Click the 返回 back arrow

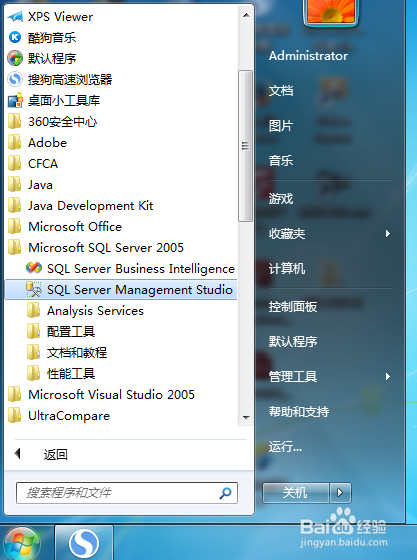pos(17,454)
